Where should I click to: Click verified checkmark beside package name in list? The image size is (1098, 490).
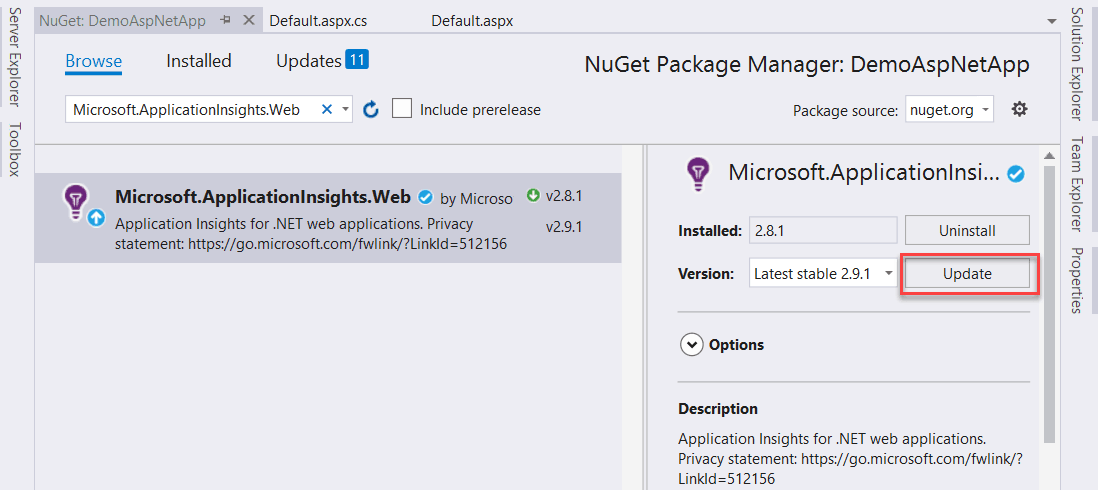point(425,198)
